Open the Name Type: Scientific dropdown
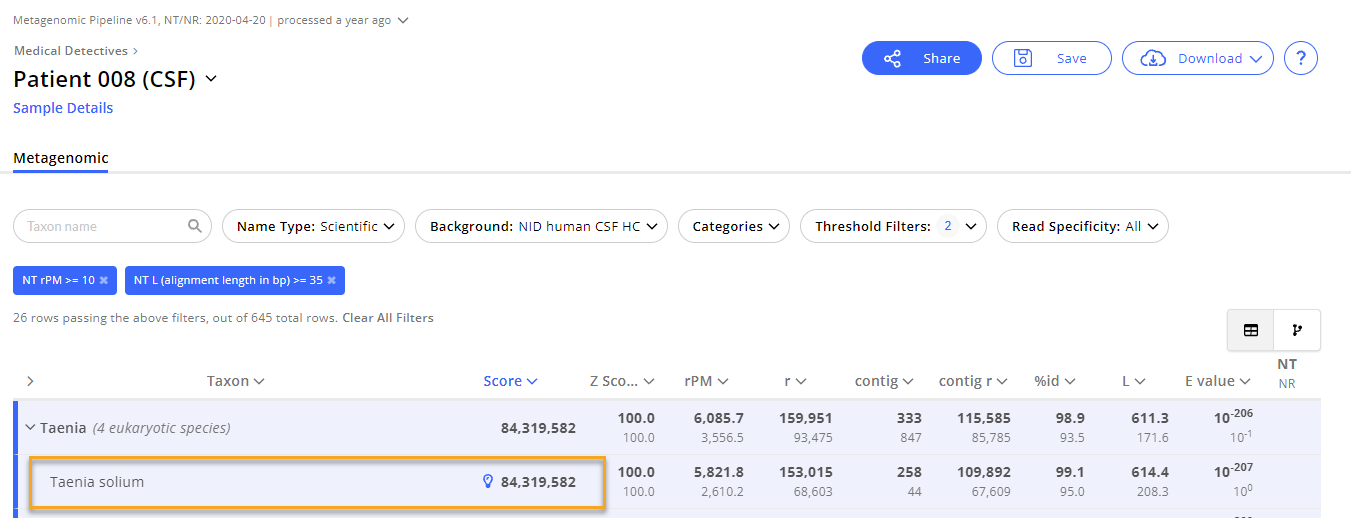 (313, 226)
